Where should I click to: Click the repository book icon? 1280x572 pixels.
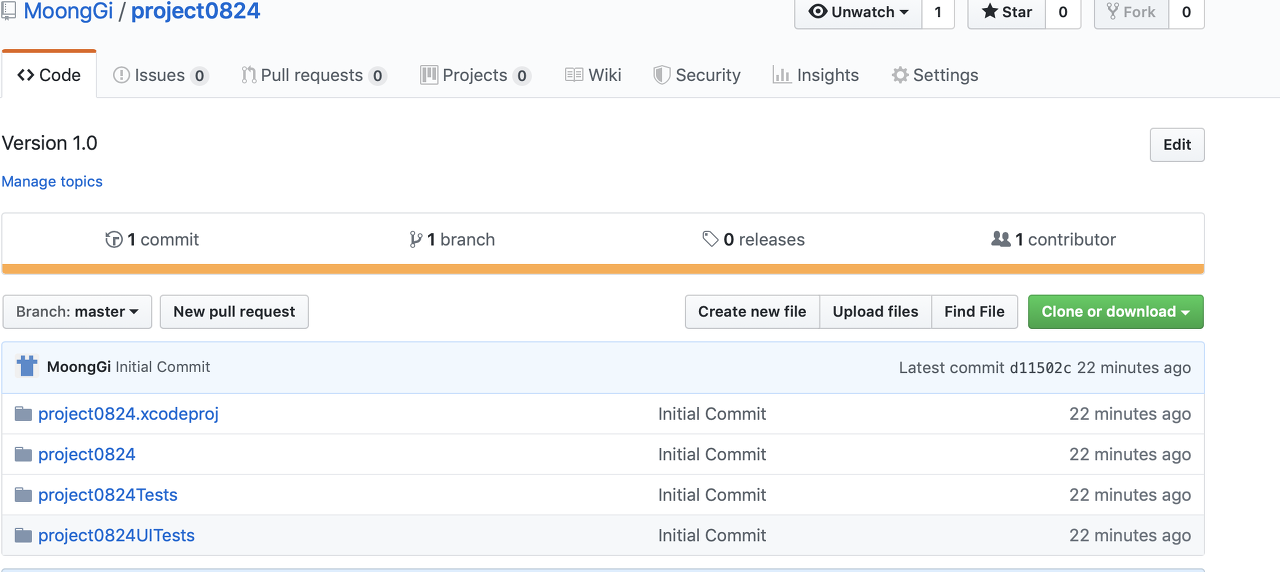[9, 11]
